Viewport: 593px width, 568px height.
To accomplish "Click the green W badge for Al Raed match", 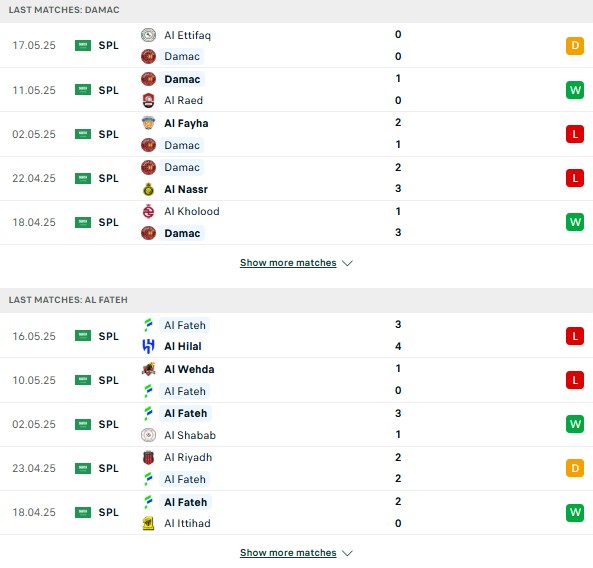I will (575, 90).
